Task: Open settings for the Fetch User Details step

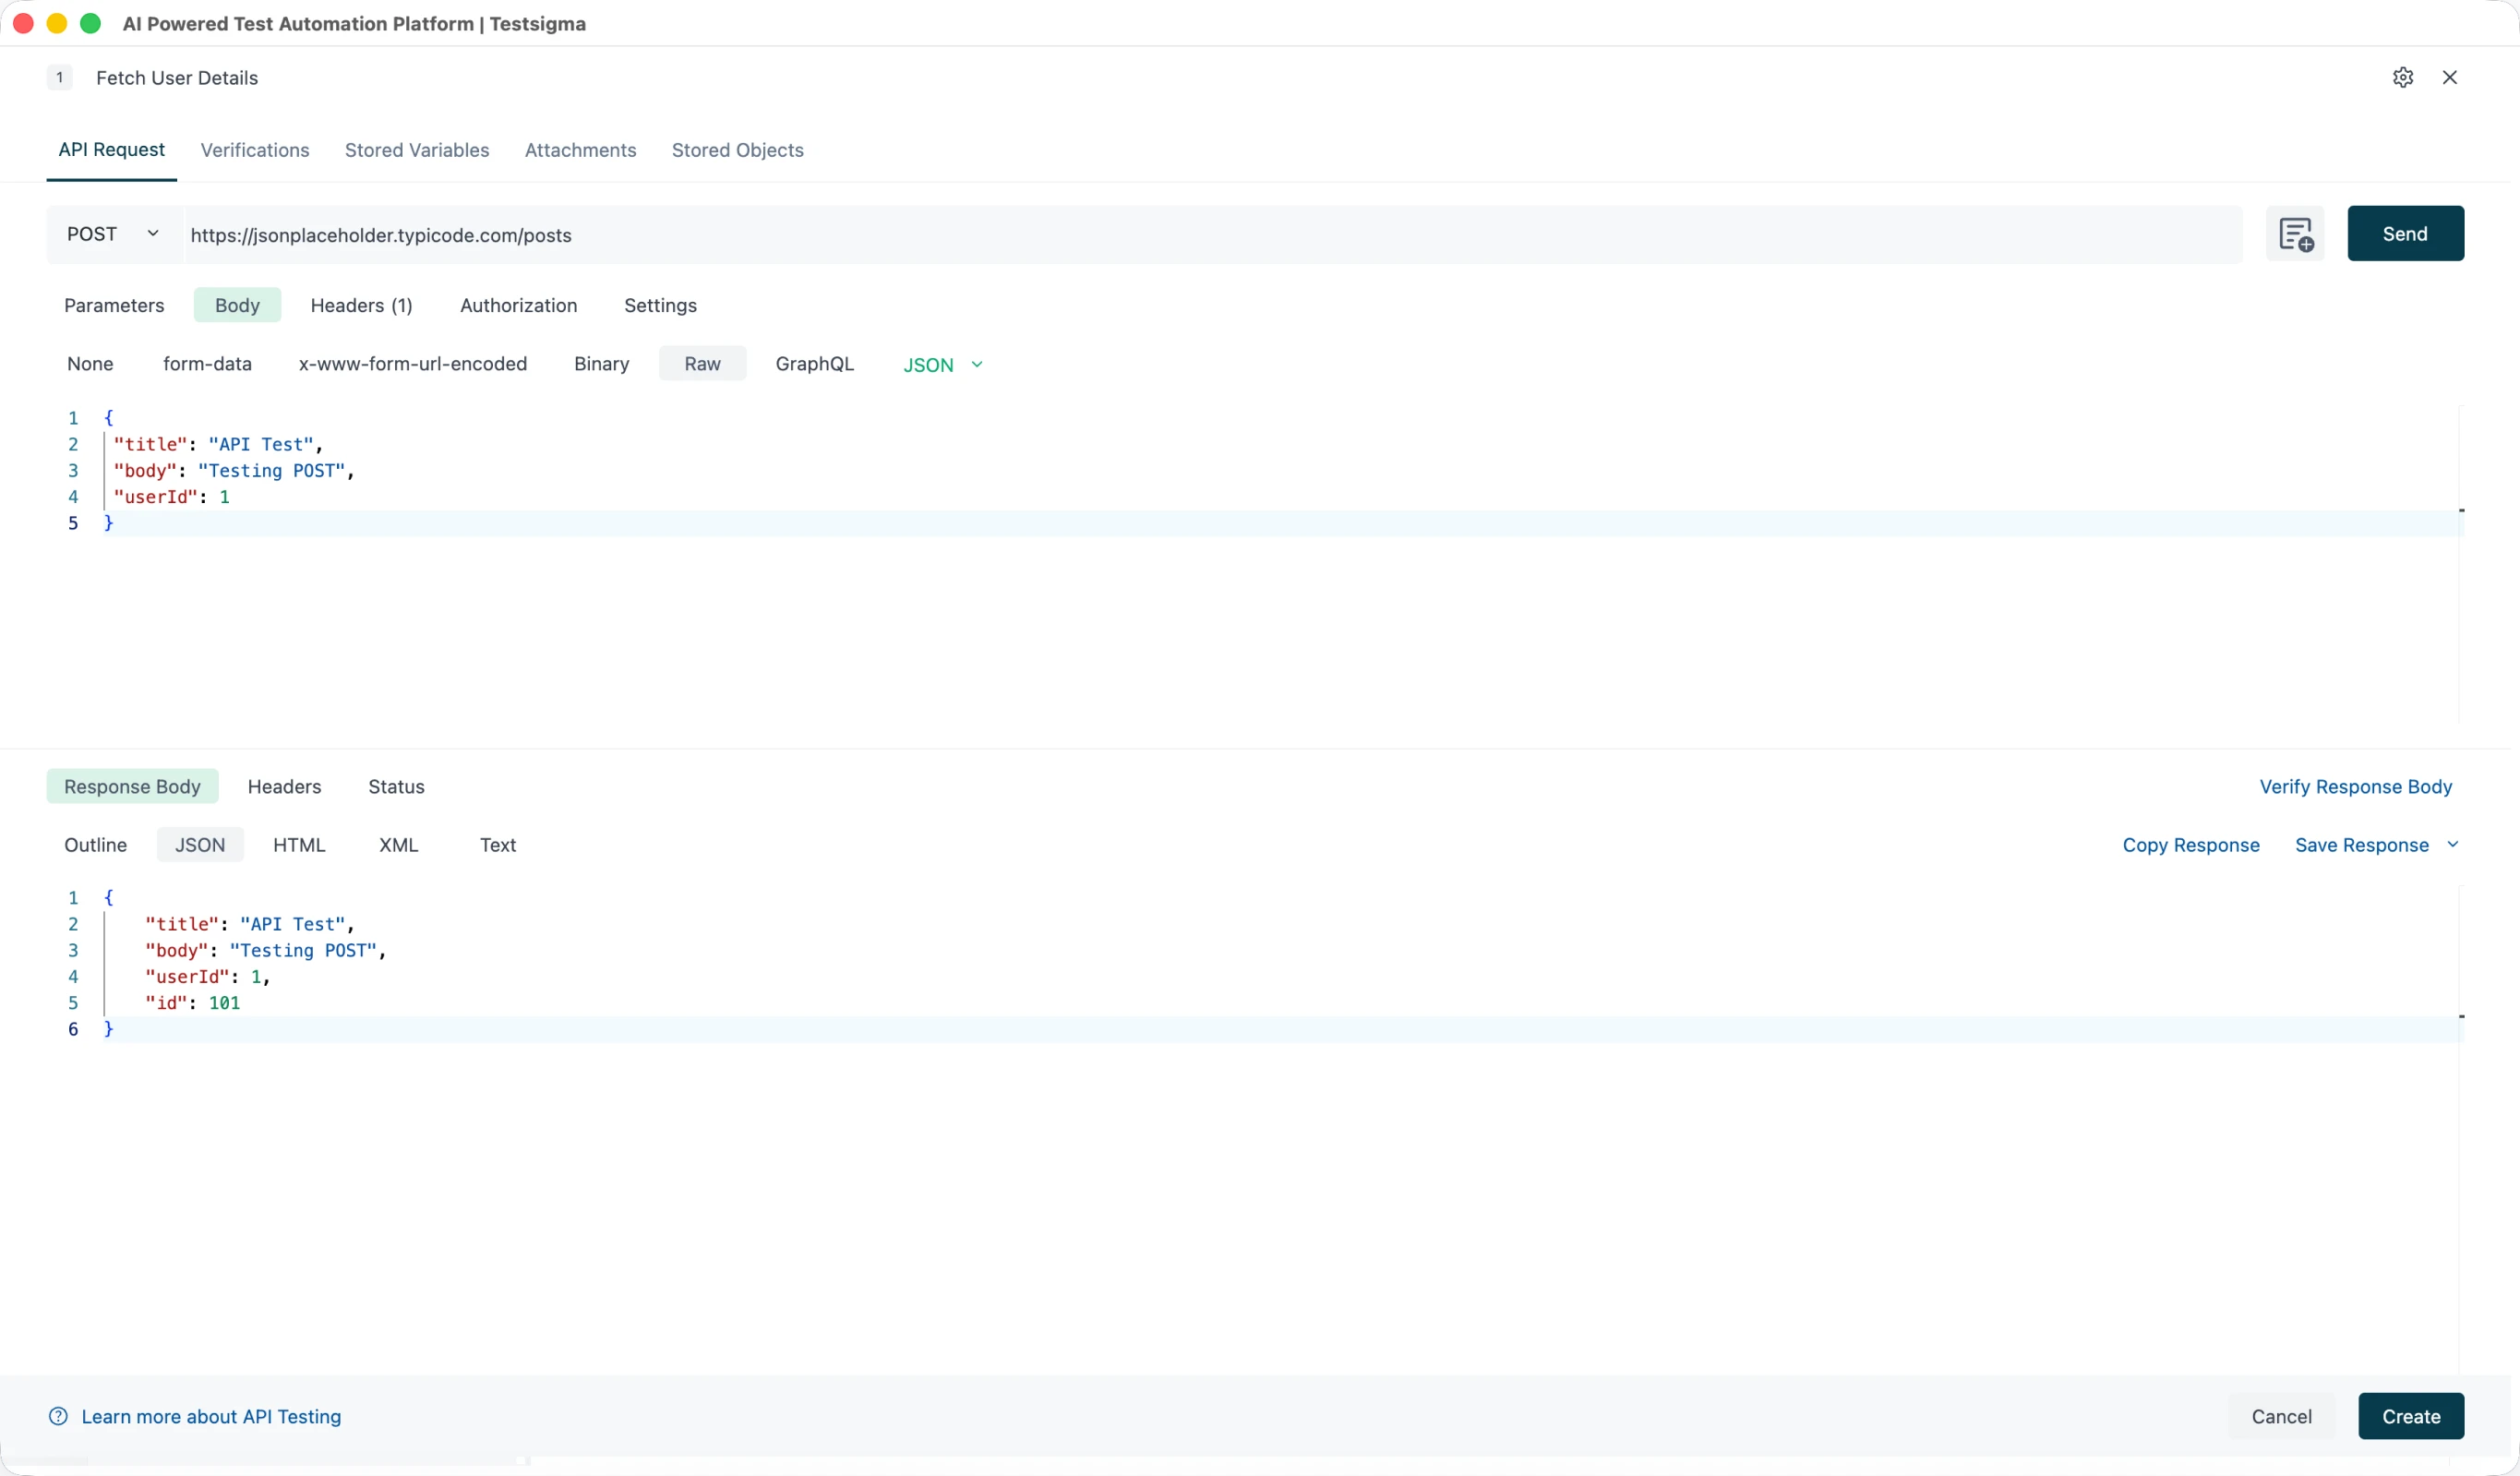Action: point(2404,77)
